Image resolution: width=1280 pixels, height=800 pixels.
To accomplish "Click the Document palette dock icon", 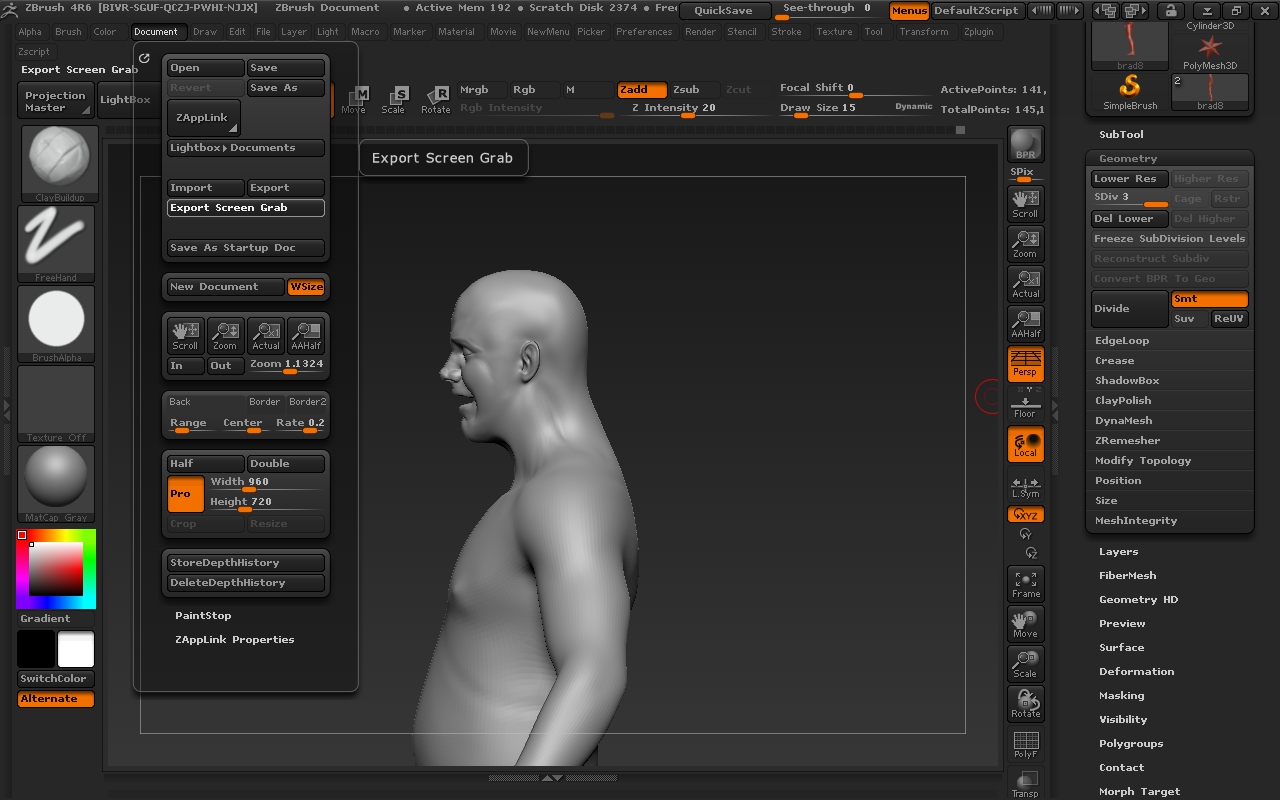I will [145, 59].
